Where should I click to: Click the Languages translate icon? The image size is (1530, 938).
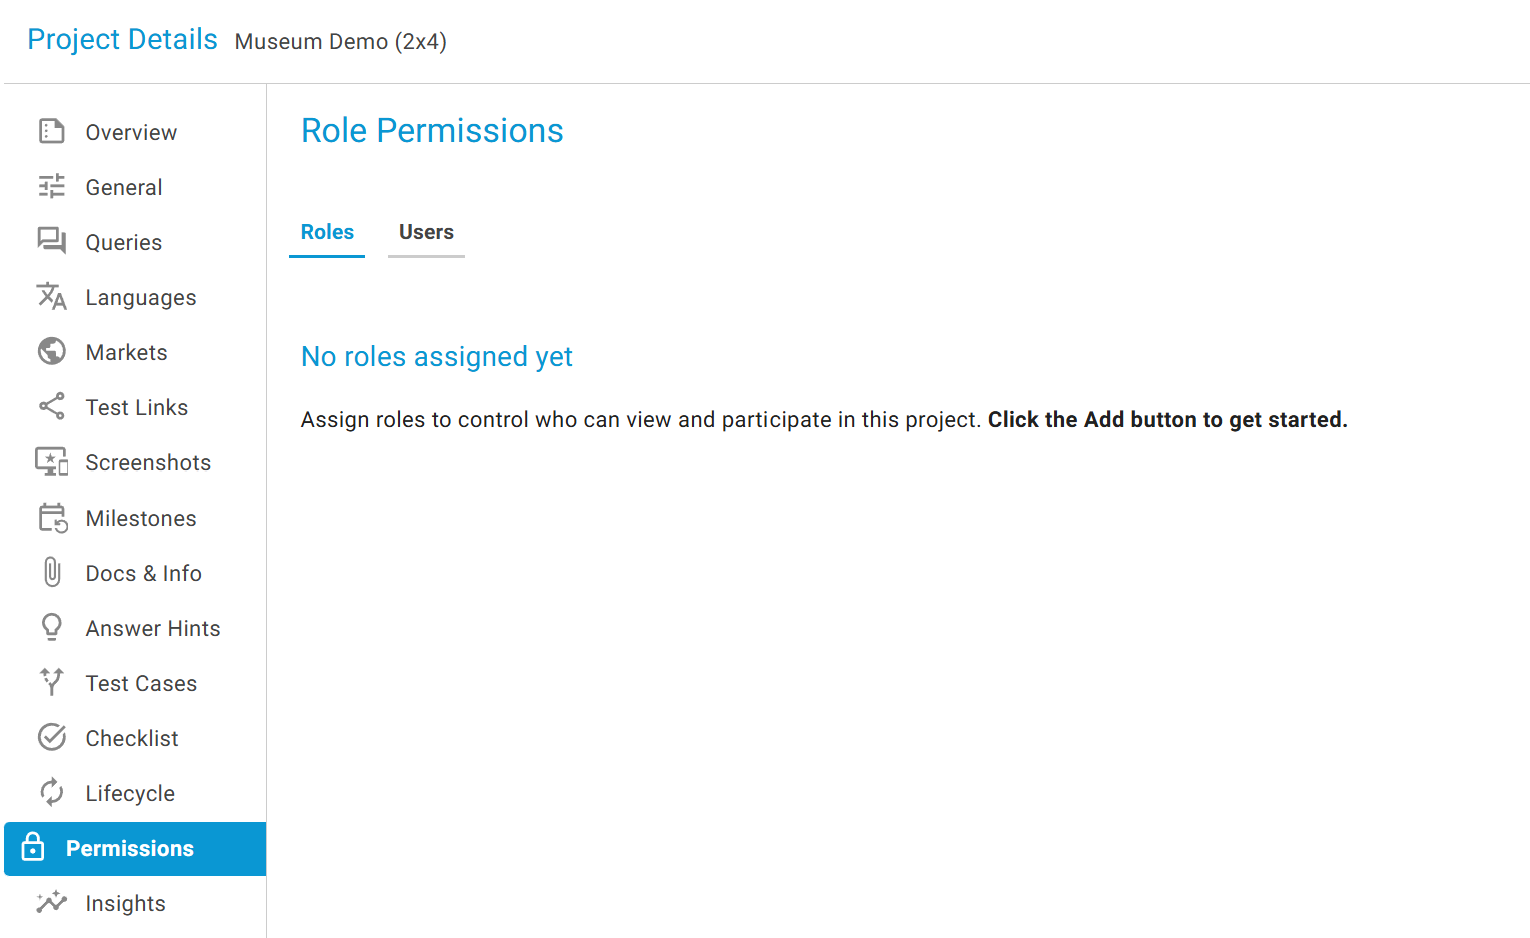coord(52,297)
